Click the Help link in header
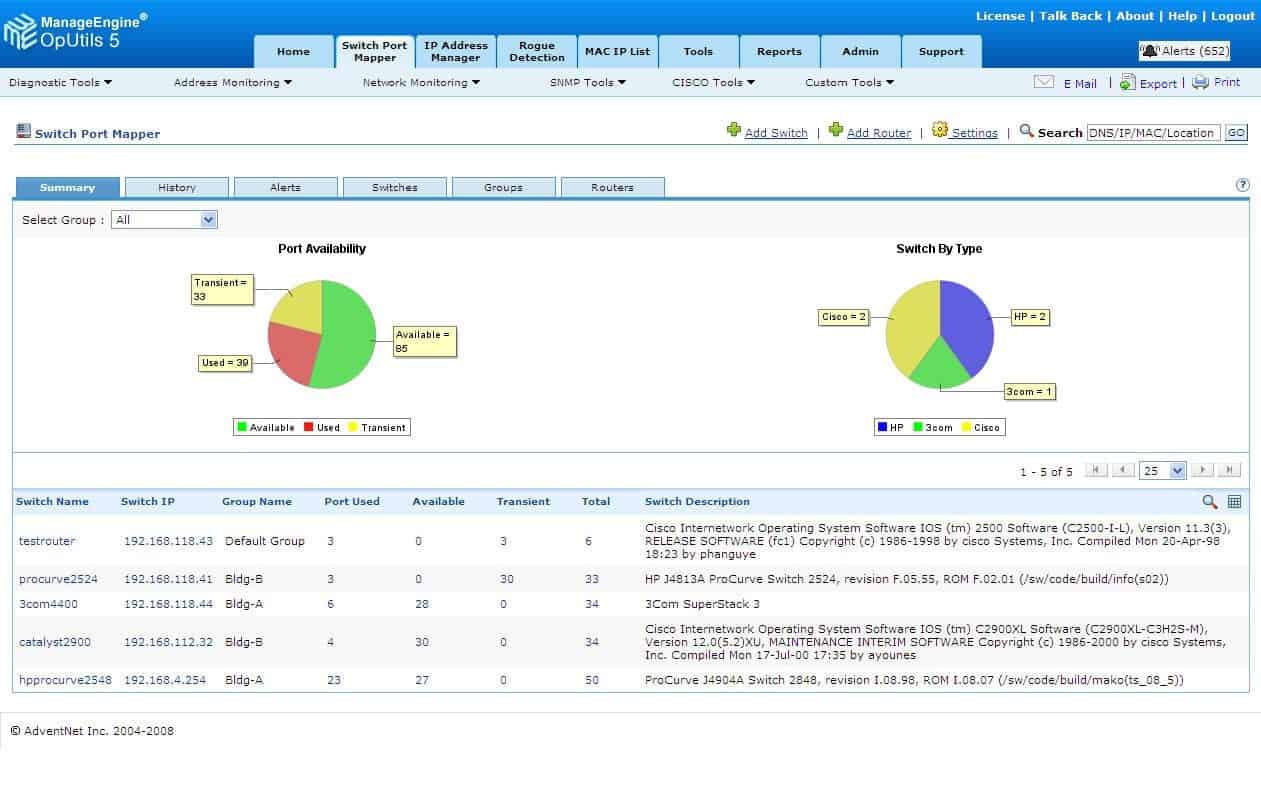Screen dimensions: 1261x786 click(1182, 16)
